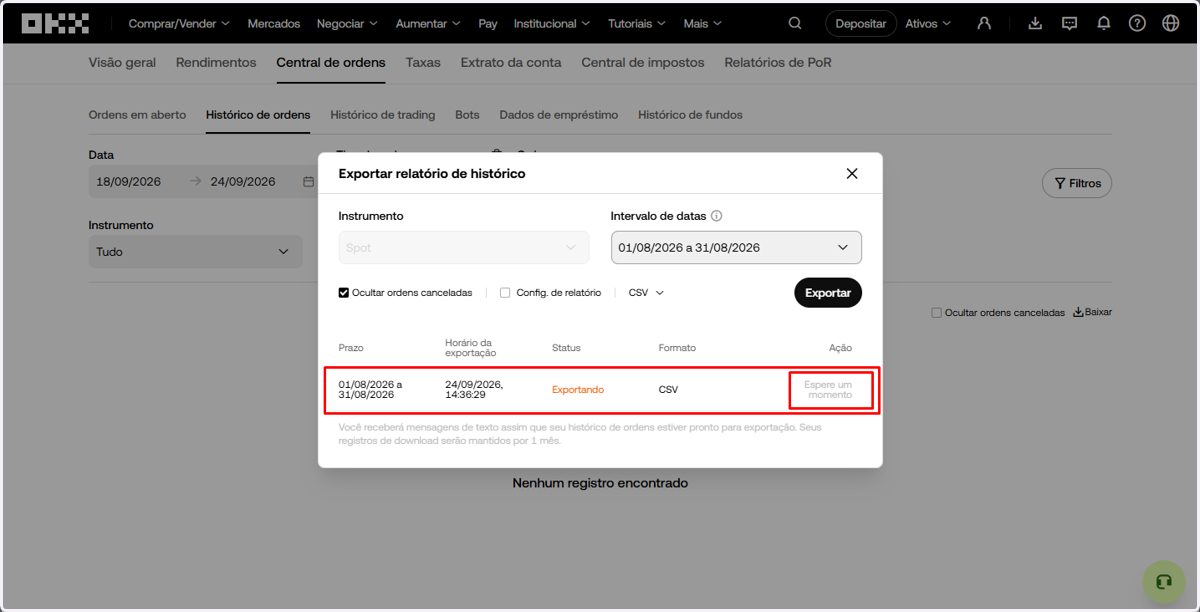Viewport: 1200px width, 612px height.
Task: Open Histórico de trading sub-tab
Action: click(x=383, y=115)
